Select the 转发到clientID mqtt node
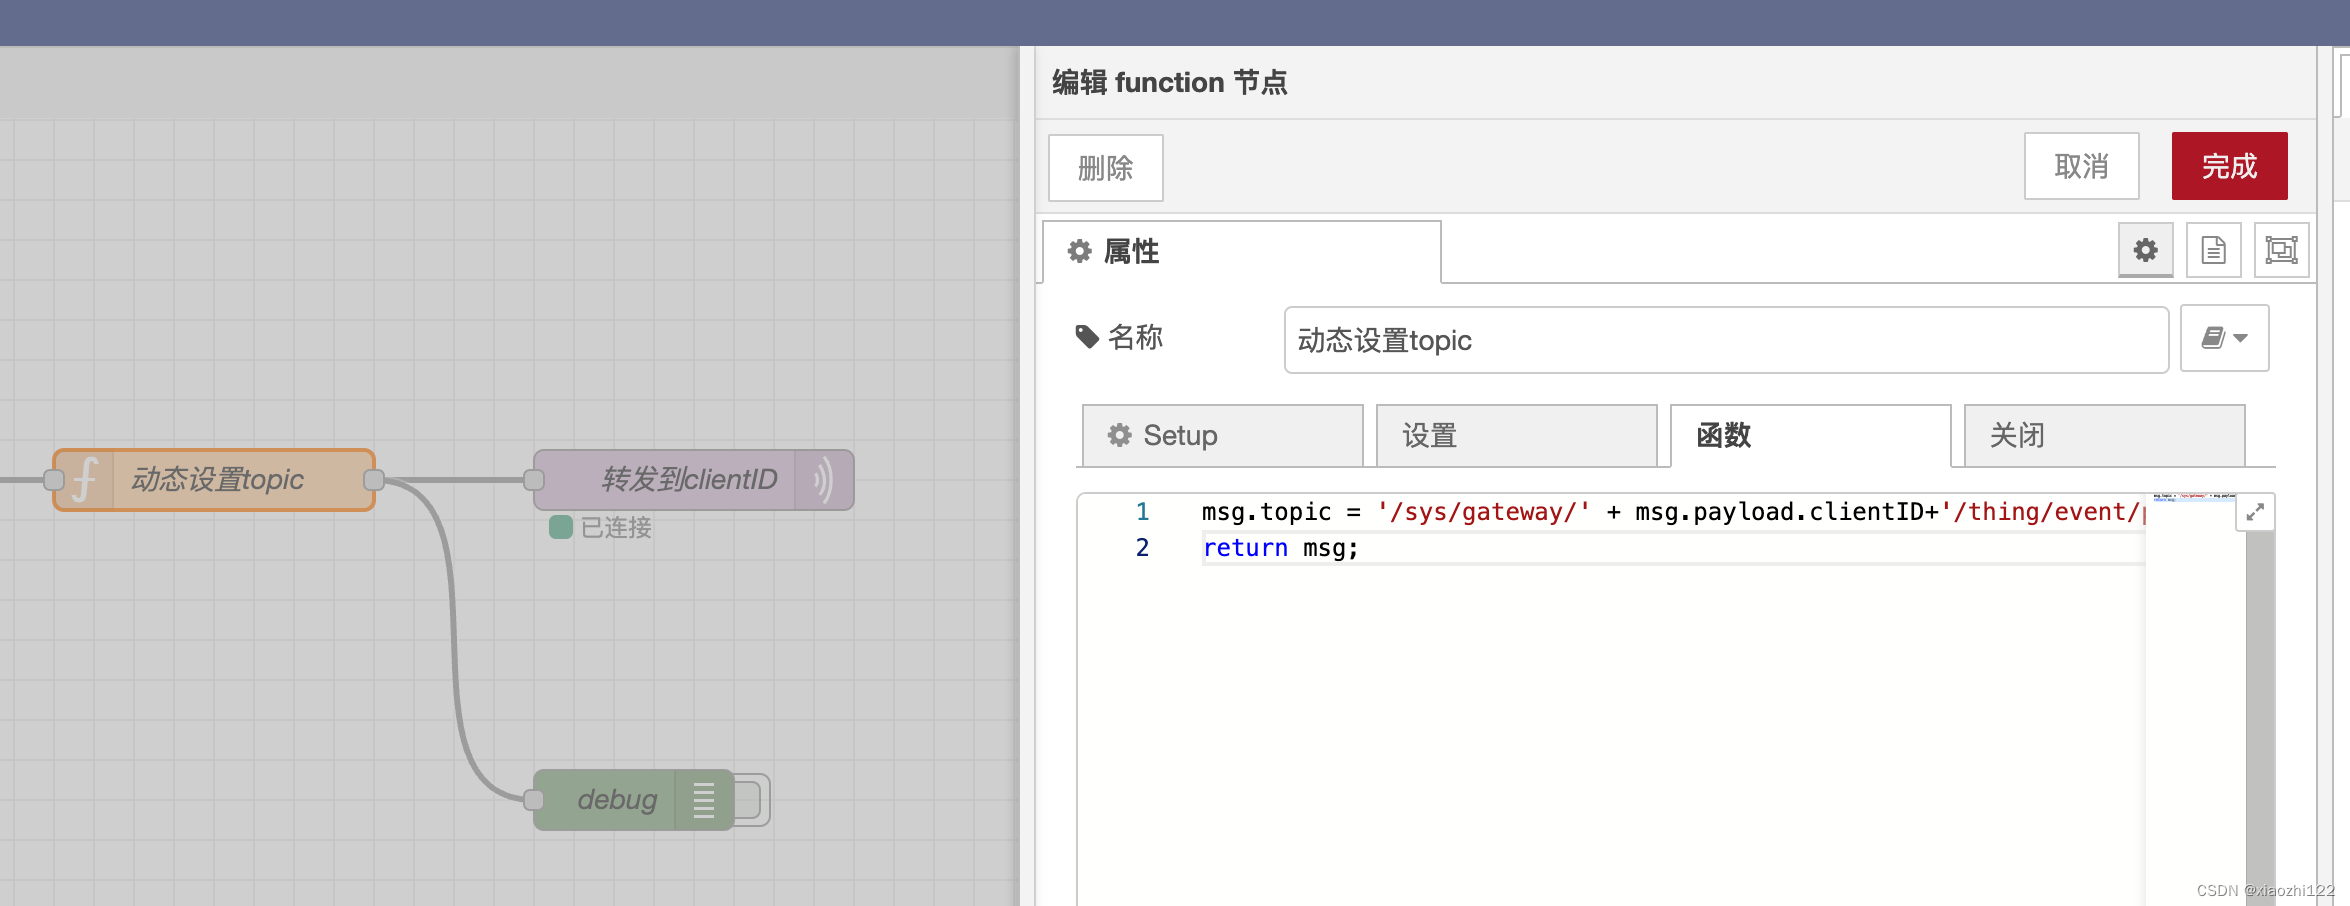This screenshot has width=2350, height=906. pyautogui.click(x=694, y=480)
